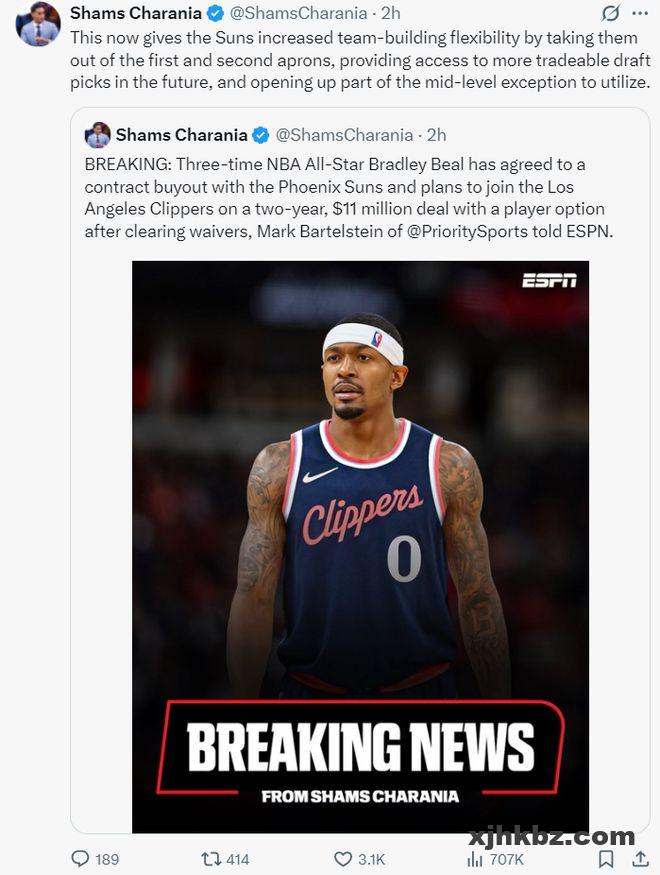Image resolution: width=660 pixels, height=875 pixels.
Task: Click the blue verified badge in the main tweet
Action: point(215,13)
